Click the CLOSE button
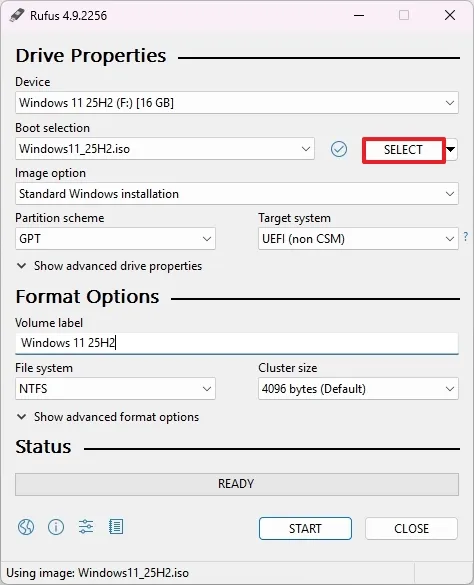Viewport: 474px width, 585px height. [x=411, y=528]
